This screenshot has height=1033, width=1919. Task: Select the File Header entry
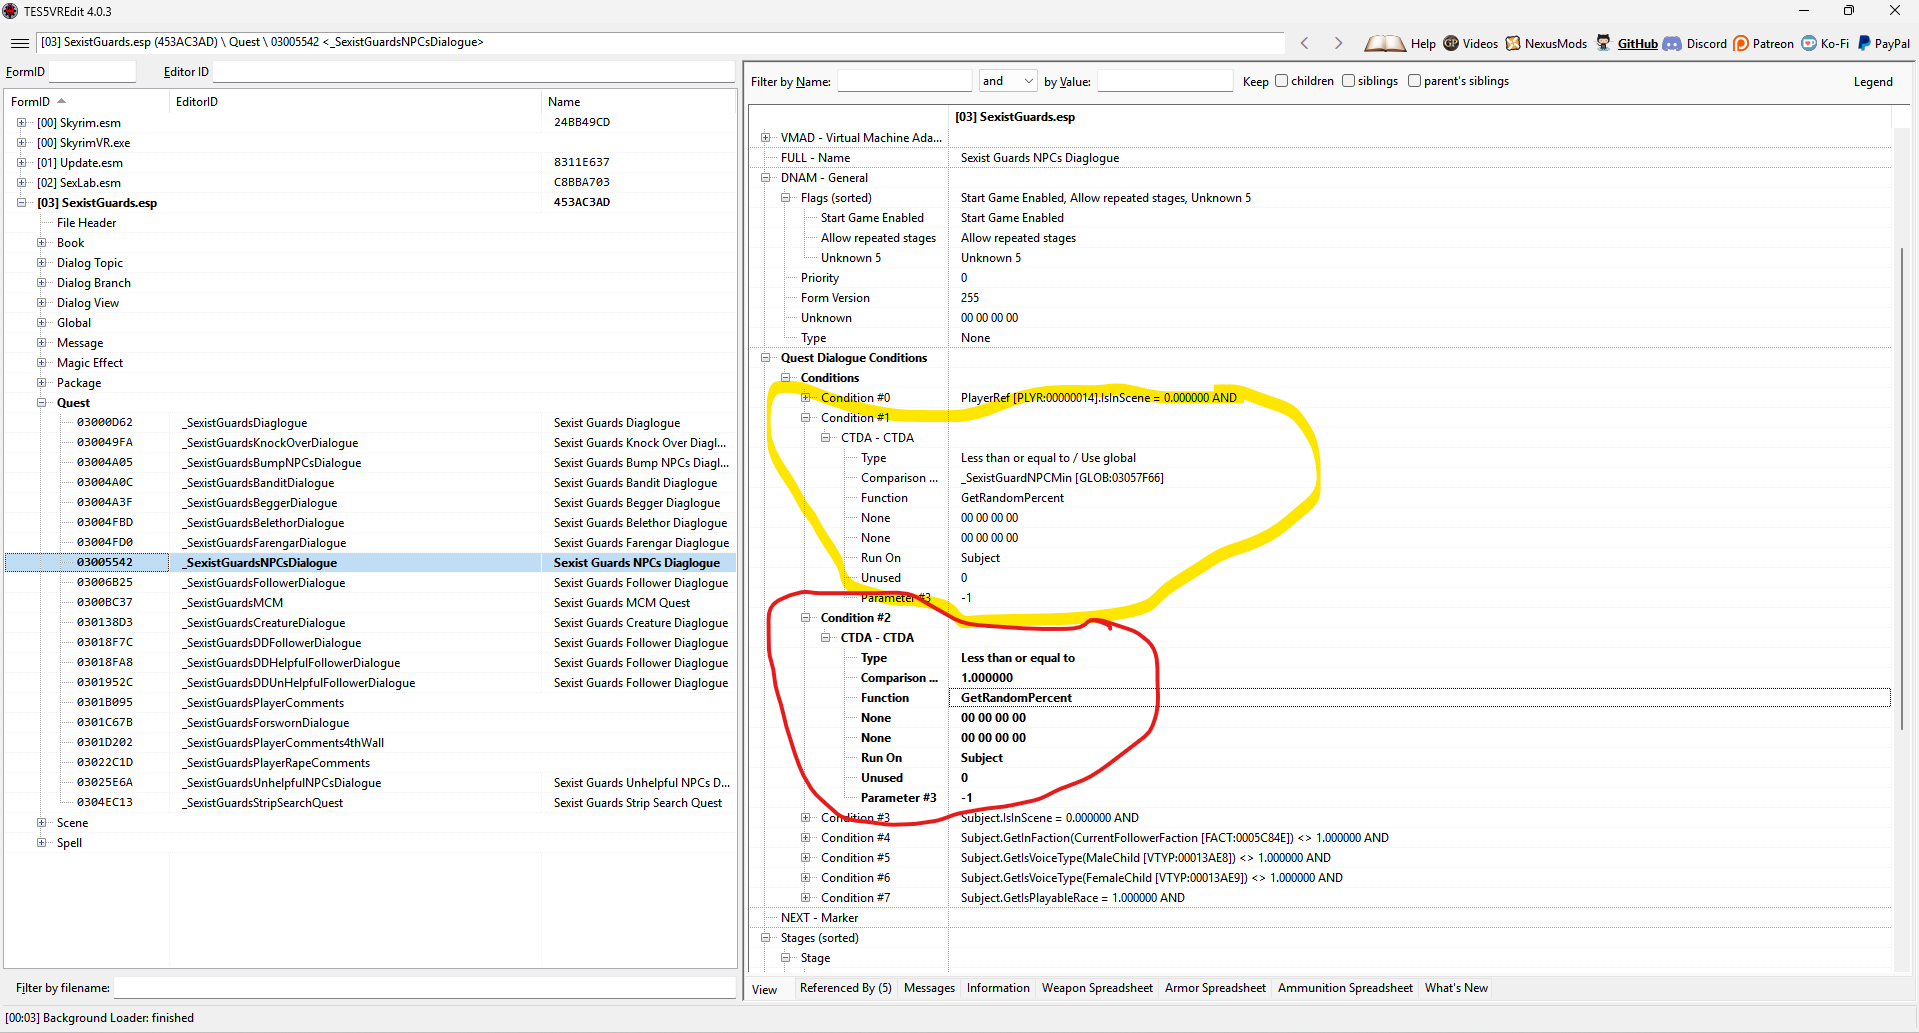(86, 223)
